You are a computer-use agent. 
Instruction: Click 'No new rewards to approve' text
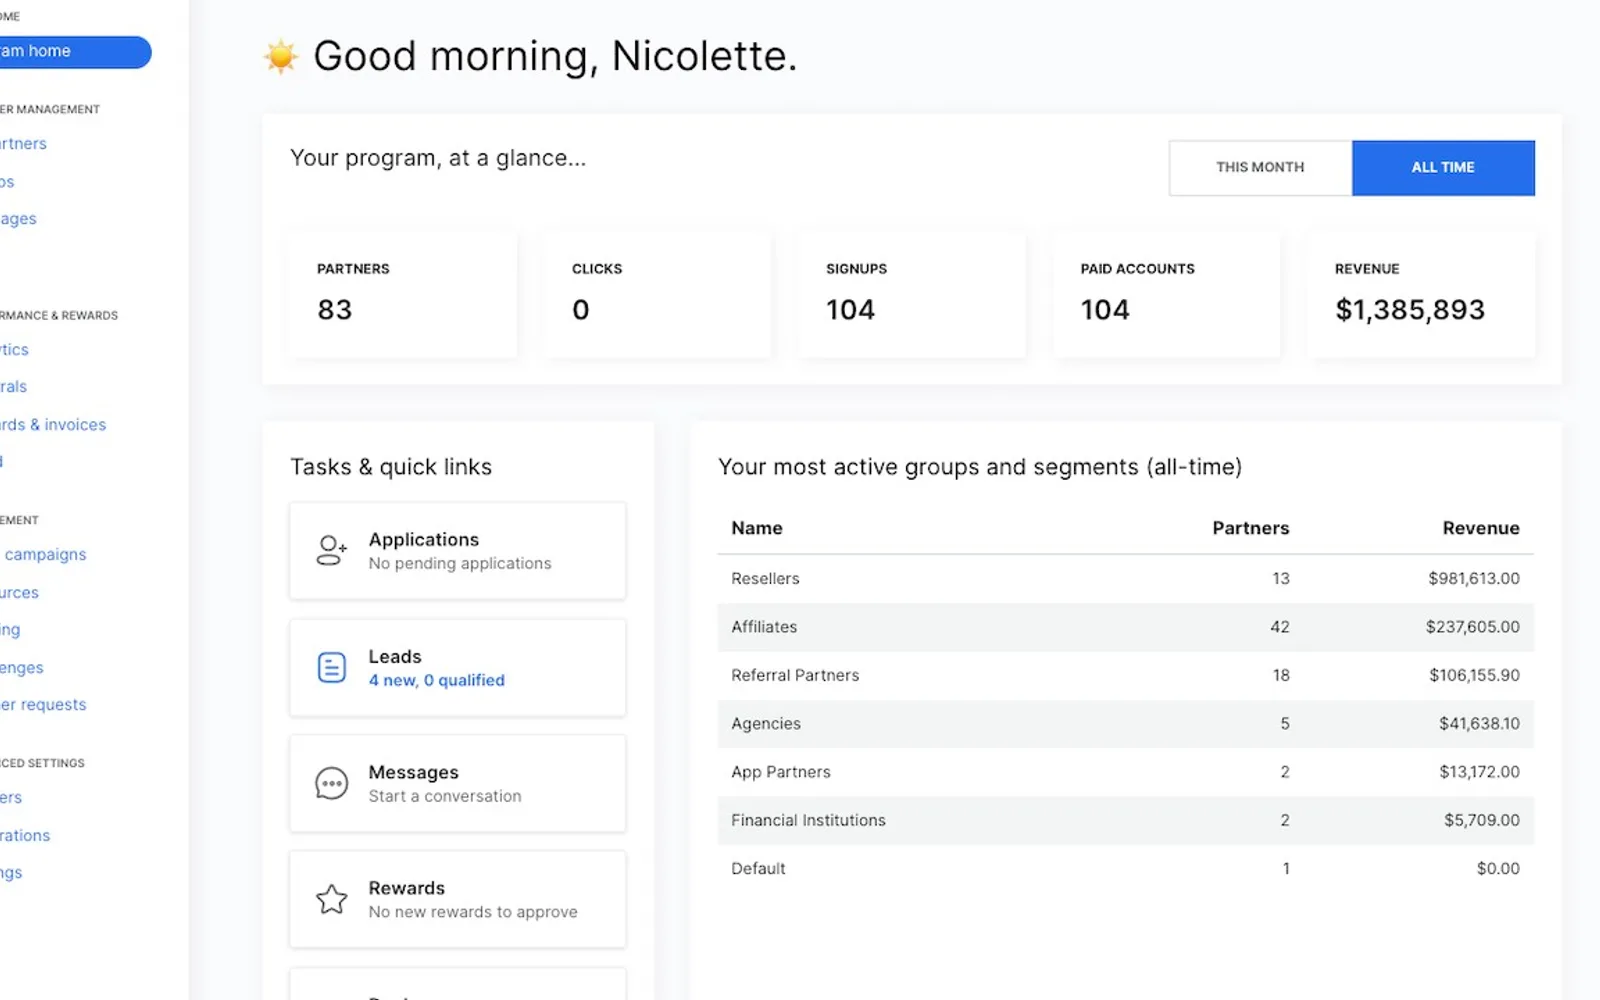[x=473, y=912]
